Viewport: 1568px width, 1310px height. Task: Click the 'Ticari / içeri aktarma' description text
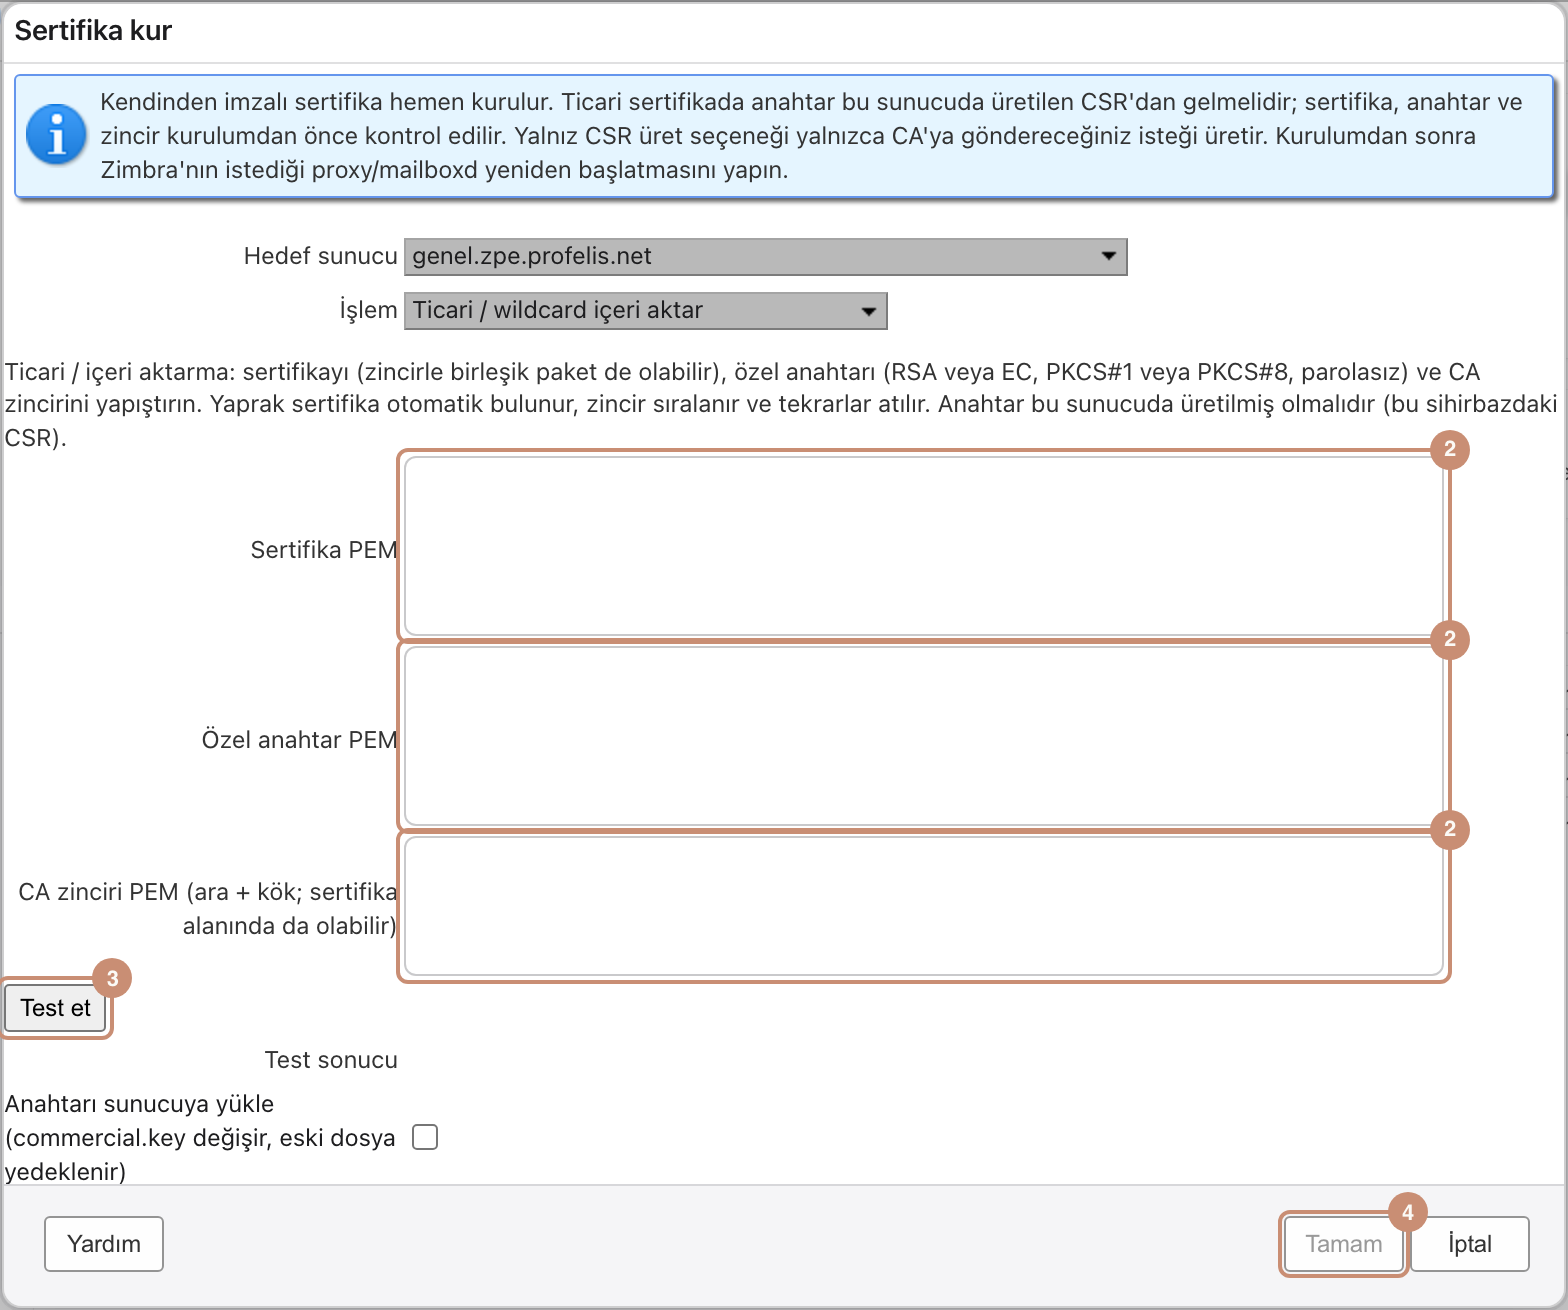[781, 405]
